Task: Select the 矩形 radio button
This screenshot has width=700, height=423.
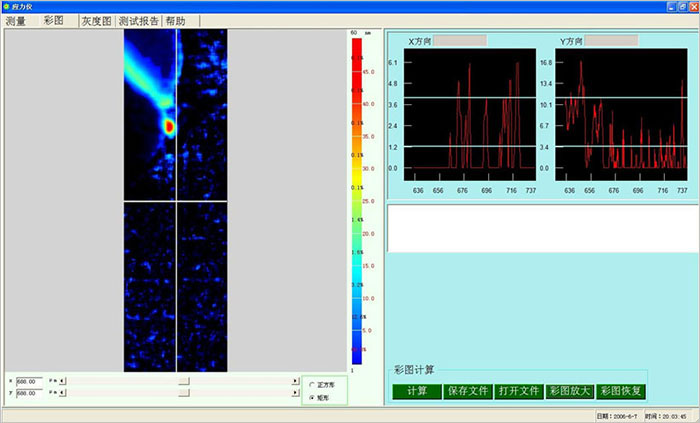Action: pos(312,397)
